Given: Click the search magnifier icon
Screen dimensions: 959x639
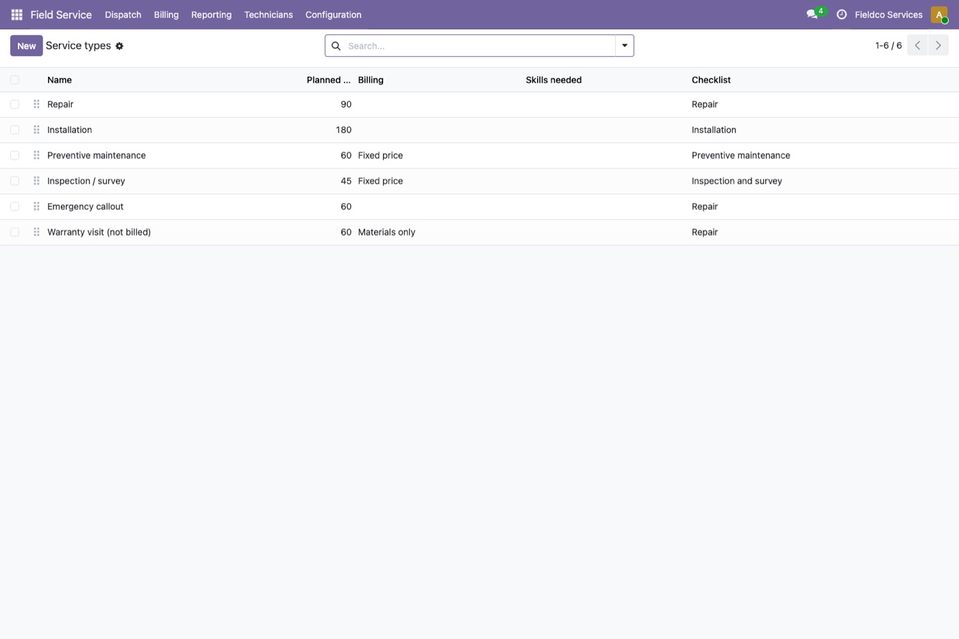Looking at the screenshot, I should click(336, 46).
